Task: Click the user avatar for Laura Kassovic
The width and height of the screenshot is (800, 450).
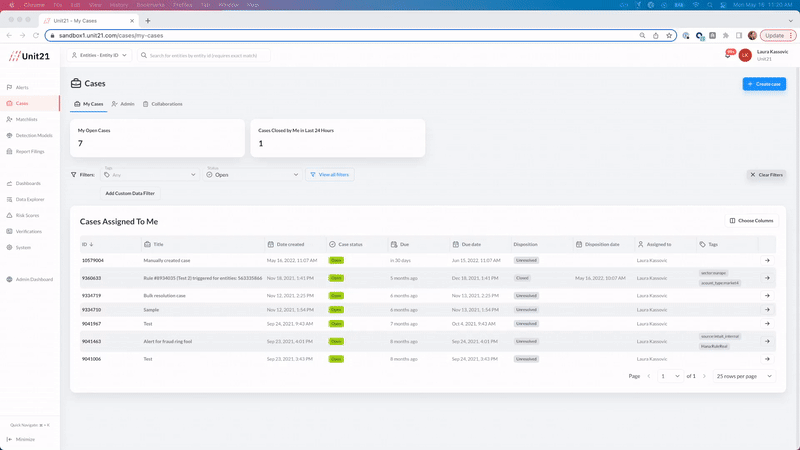Action: pos(745,55)
